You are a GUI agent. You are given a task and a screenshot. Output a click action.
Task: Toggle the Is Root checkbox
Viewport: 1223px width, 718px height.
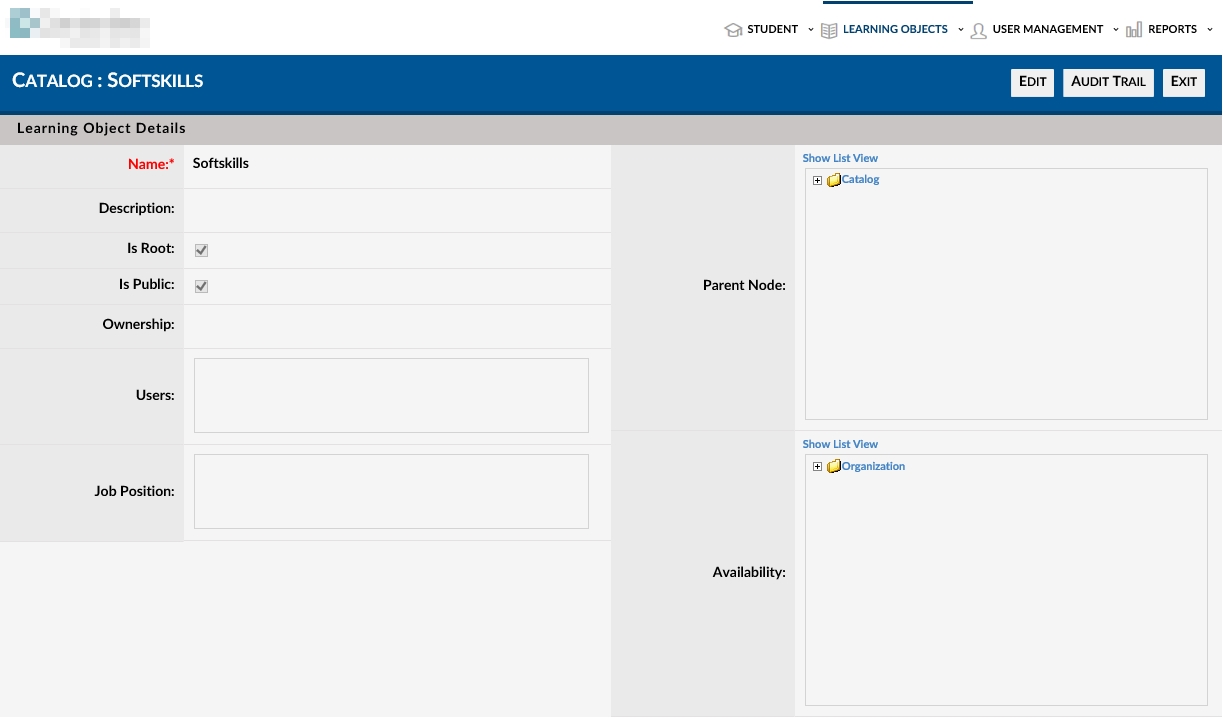[x=201, y=250]
